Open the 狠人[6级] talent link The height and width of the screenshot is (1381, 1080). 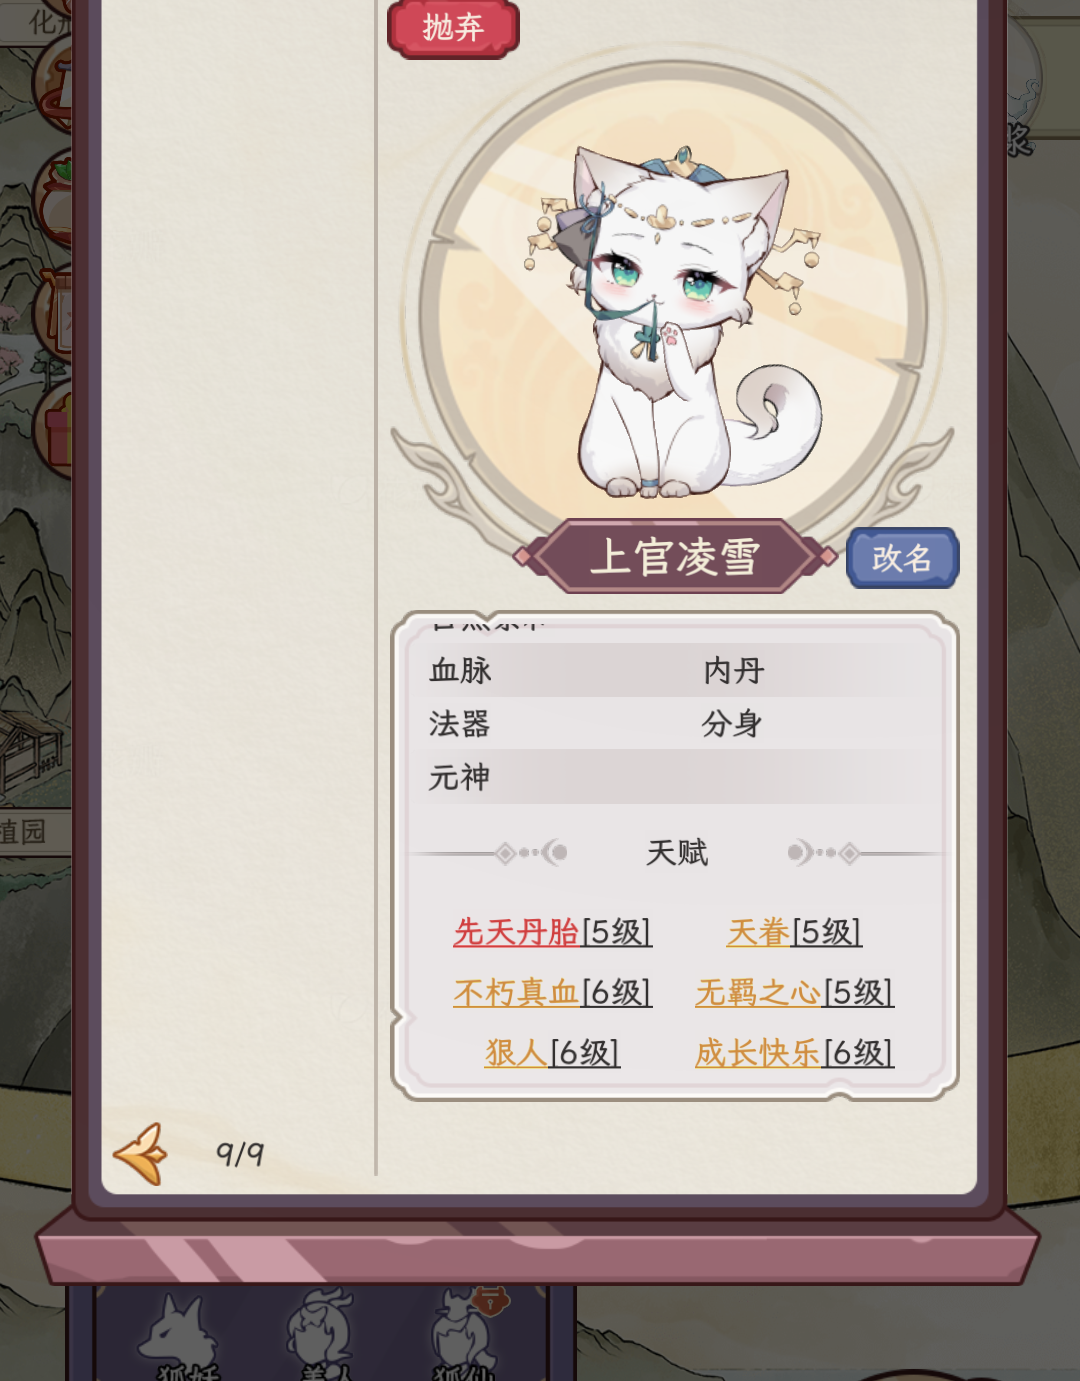point(552,1052)
